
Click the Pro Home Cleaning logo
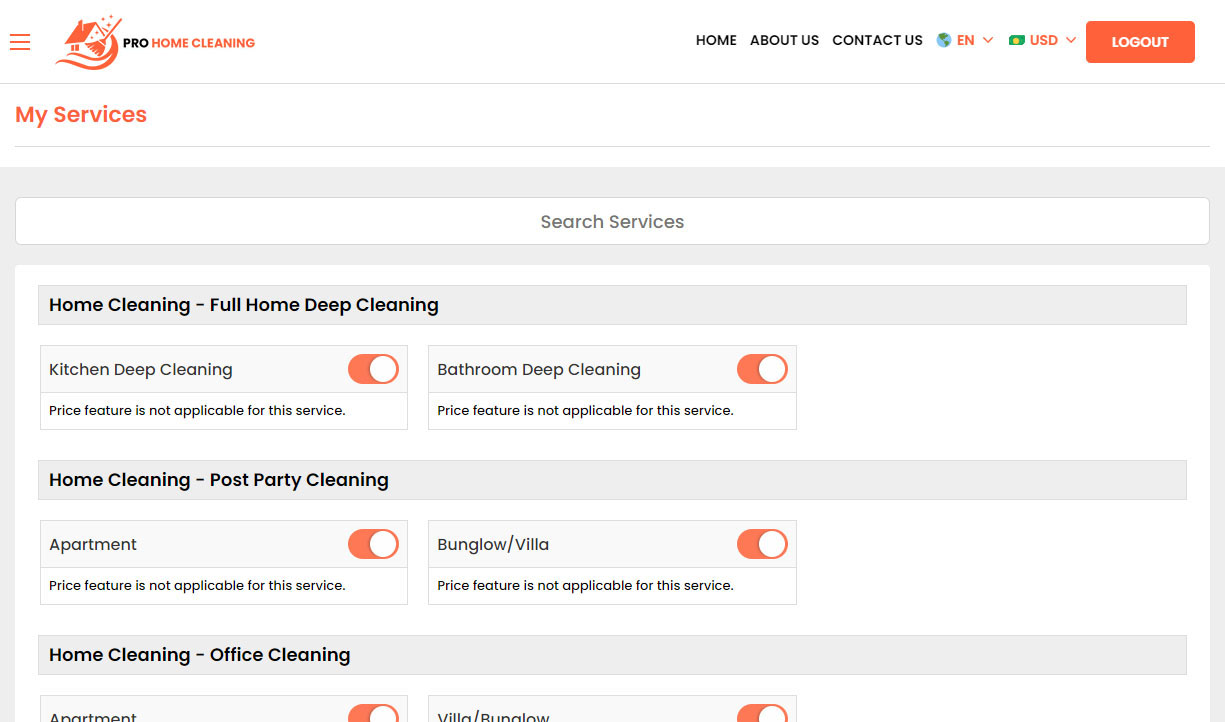[155, 42]
